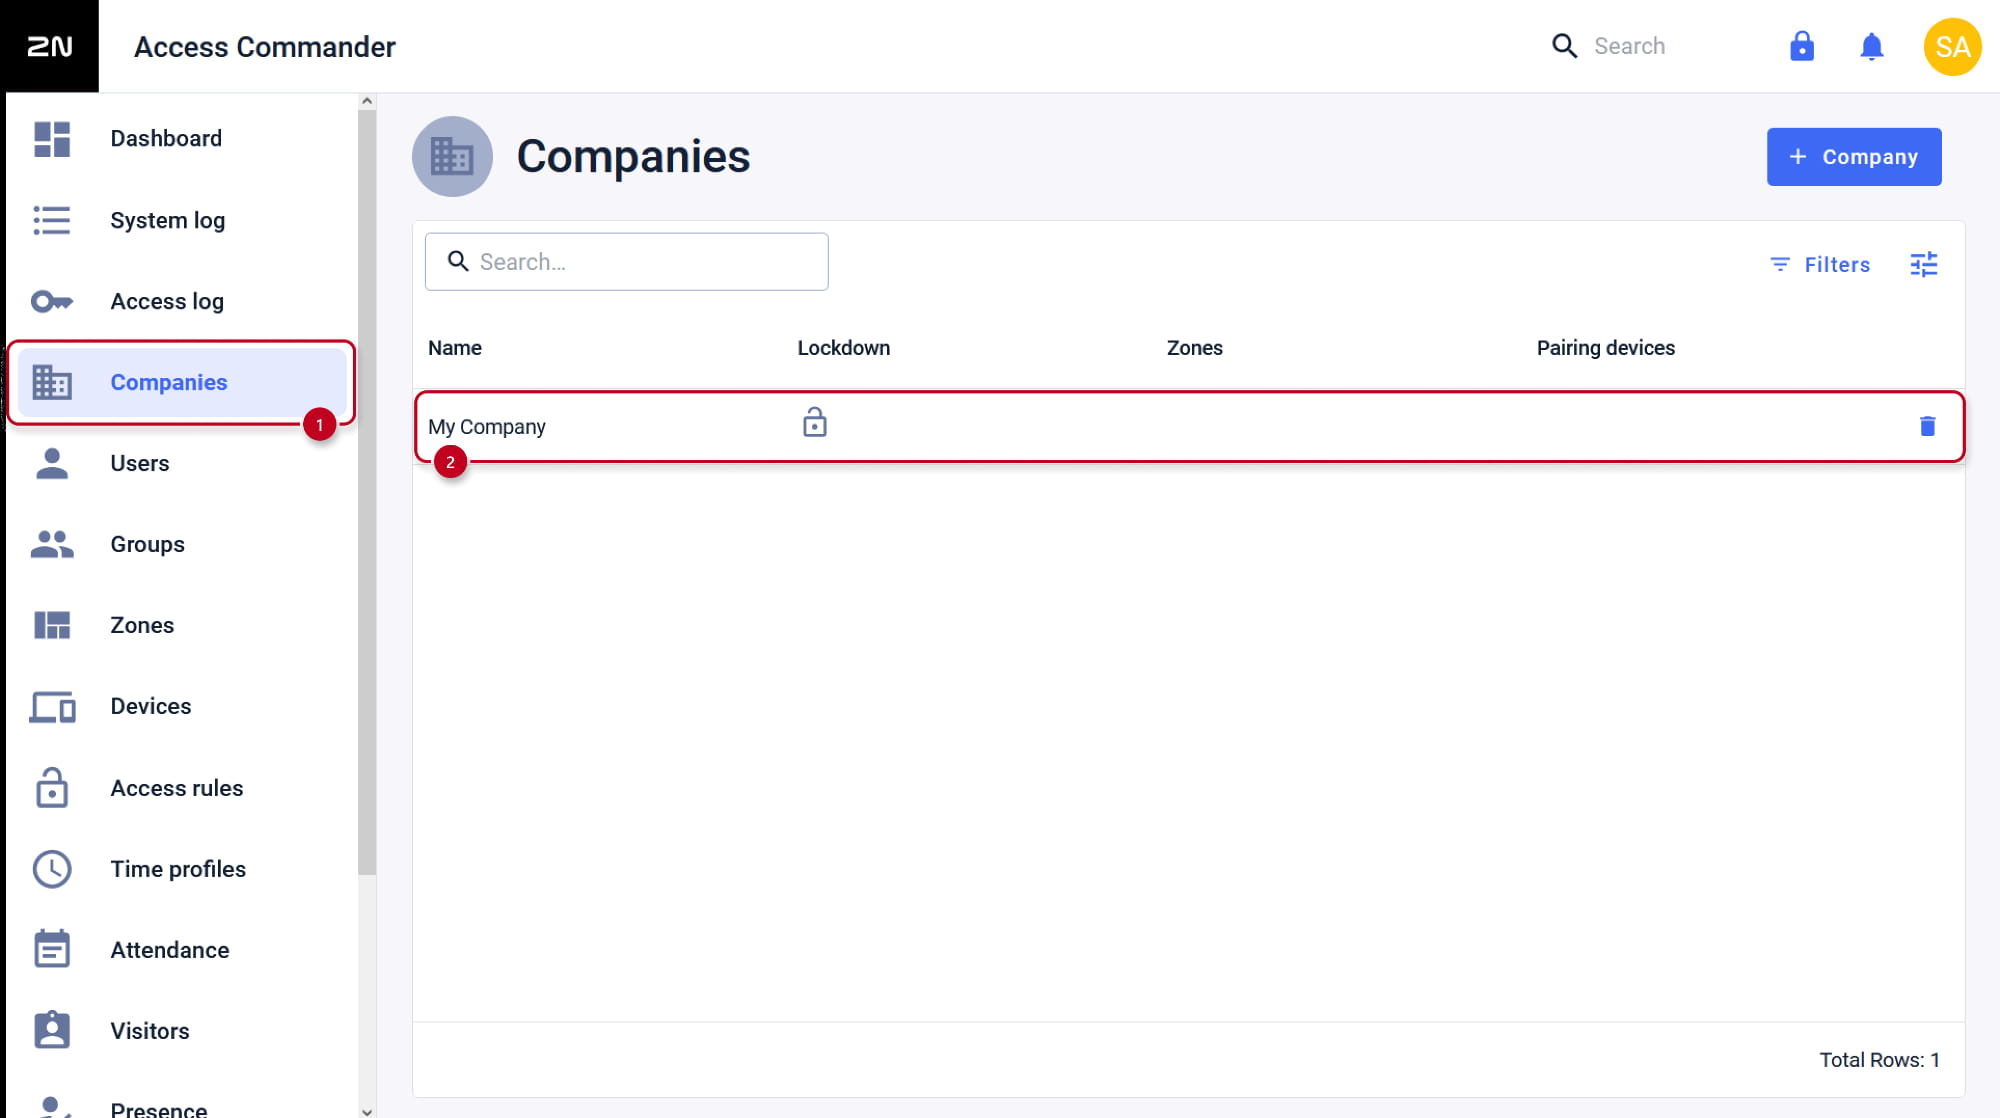Click the System log list icon

(x=52, y=220)
